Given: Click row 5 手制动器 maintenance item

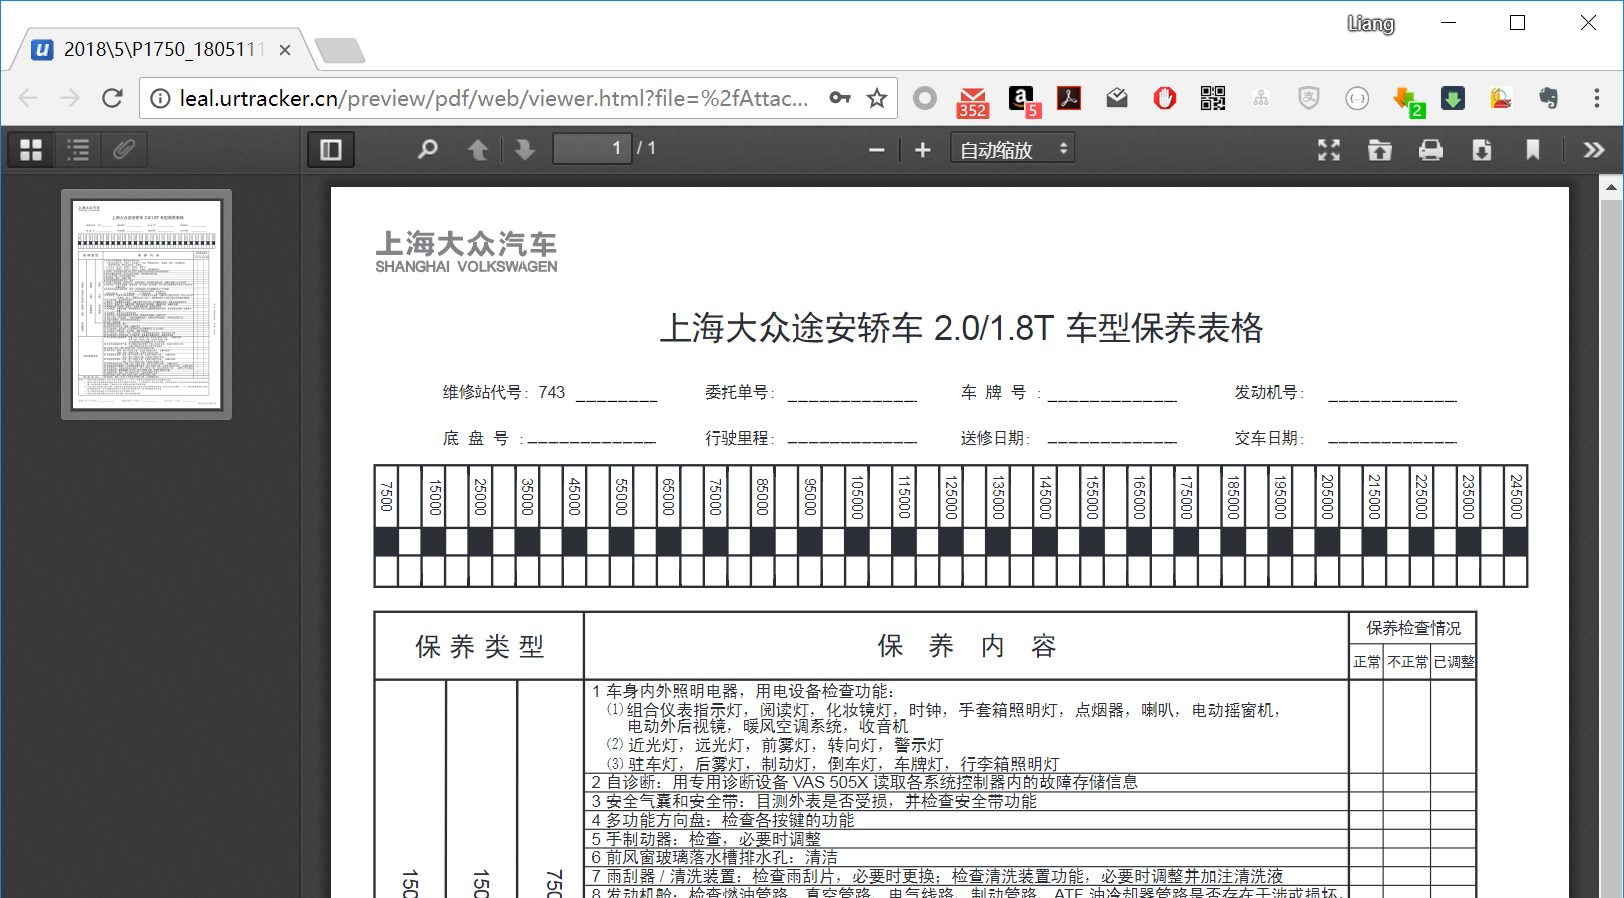Looking at the screenshot, I should point(966,839).
